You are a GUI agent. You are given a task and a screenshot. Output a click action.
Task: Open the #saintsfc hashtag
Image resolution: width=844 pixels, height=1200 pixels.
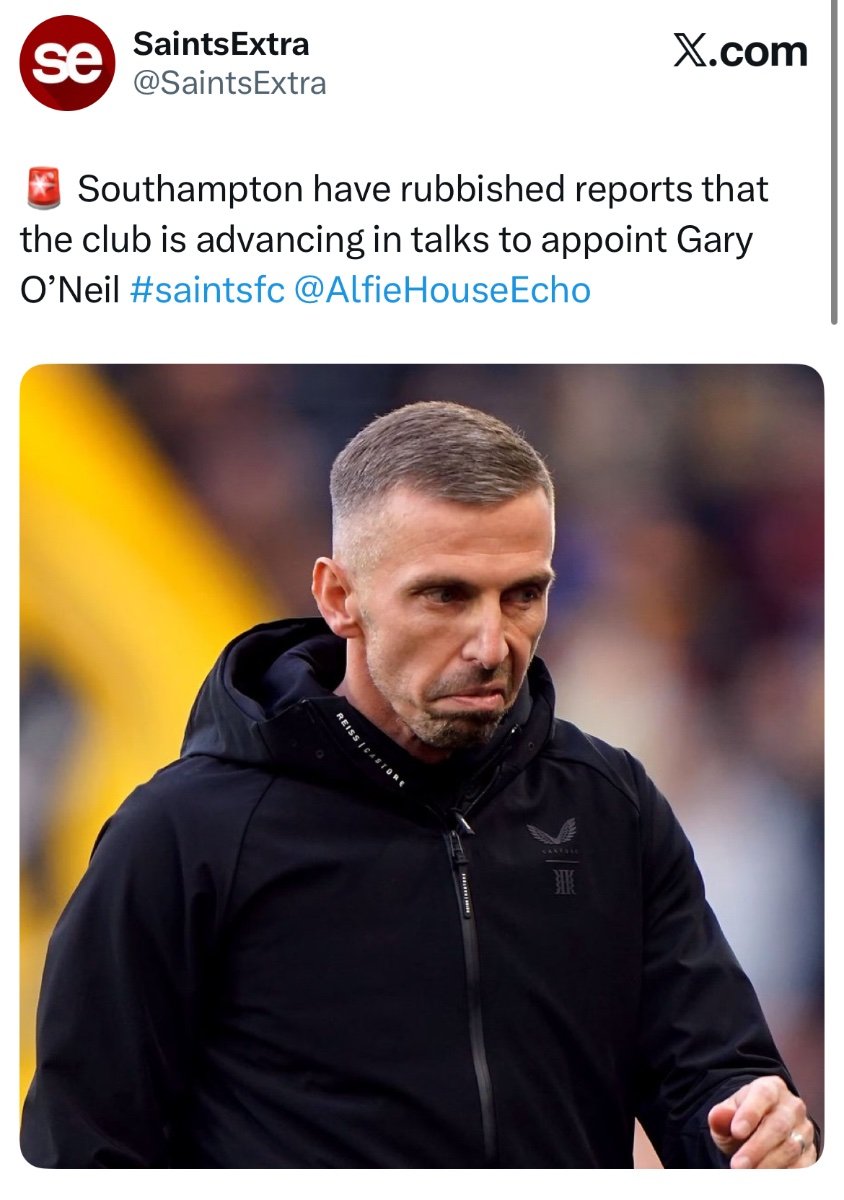(207, 291)
